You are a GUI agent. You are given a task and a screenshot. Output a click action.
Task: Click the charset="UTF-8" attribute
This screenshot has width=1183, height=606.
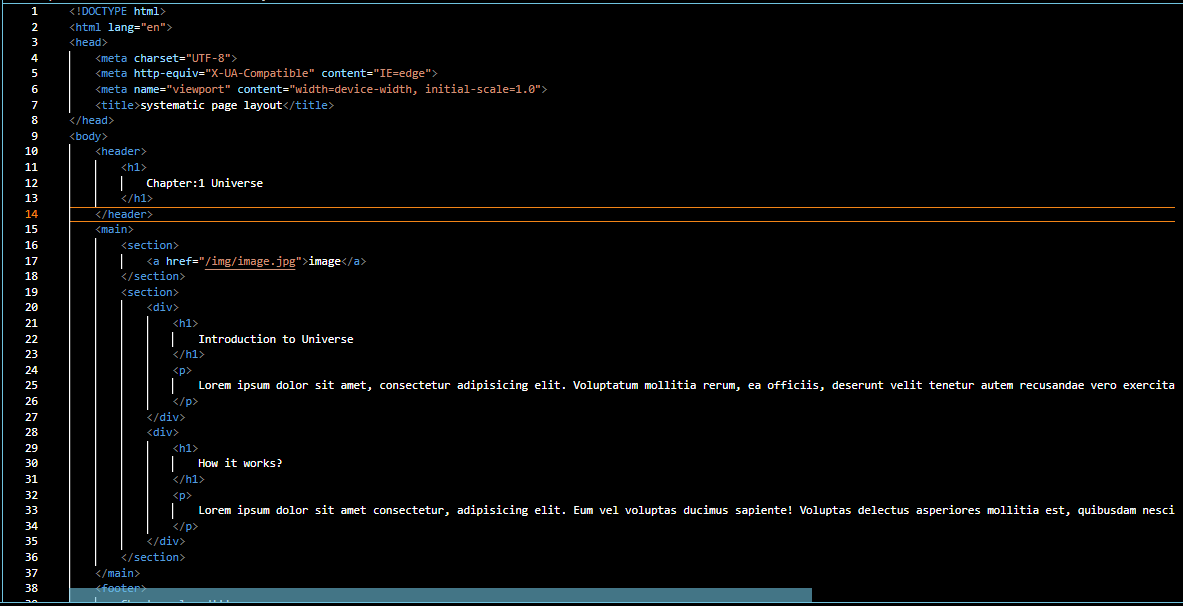[183, 58]
